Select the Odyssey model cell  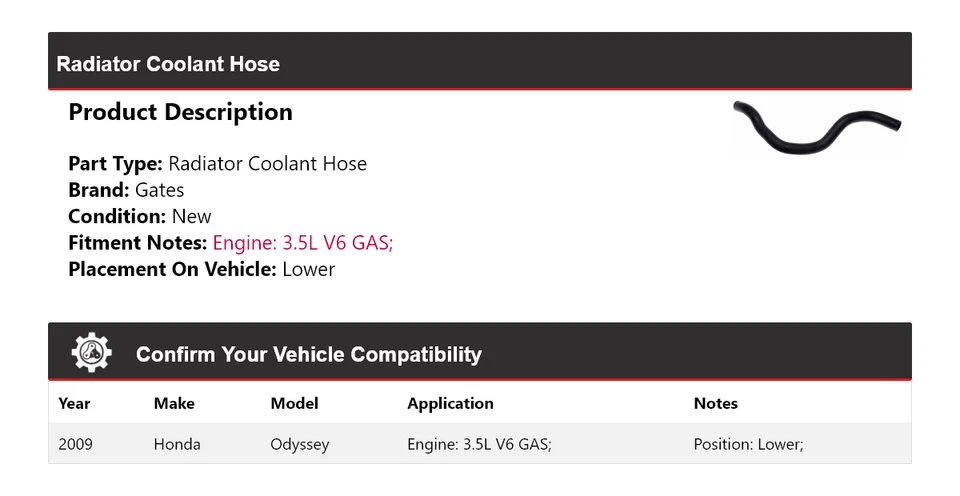click(x=299, y=444)
